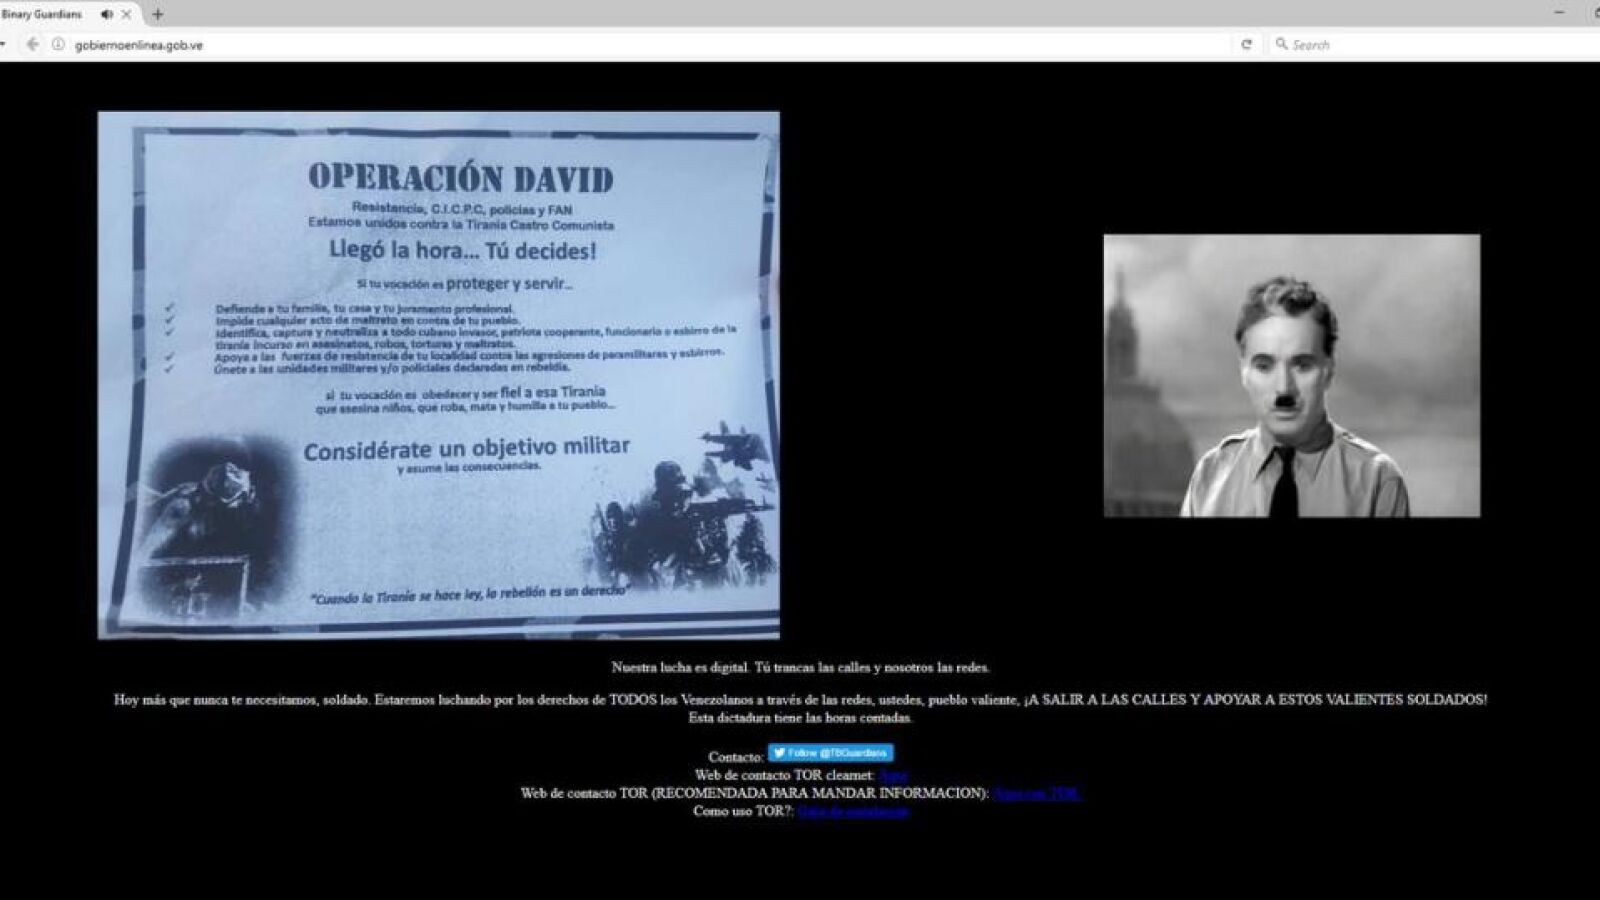Select the Binary Guardians tab
The width and height of the screenshot is (1600, 900).
[x=45, y=14]
